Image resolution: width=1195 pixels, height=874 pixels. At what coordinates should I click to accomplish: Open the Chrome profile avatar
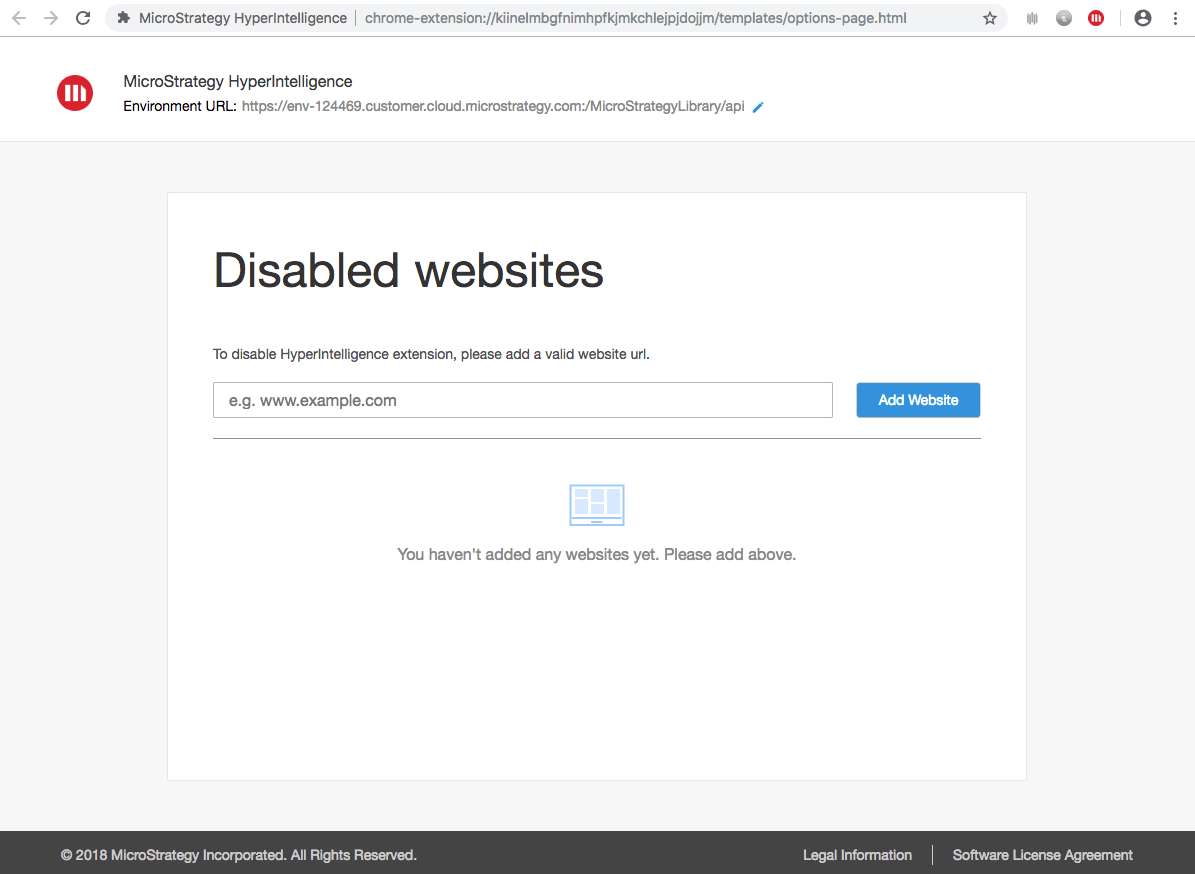pyautogui.click(x=1143, y=18)
